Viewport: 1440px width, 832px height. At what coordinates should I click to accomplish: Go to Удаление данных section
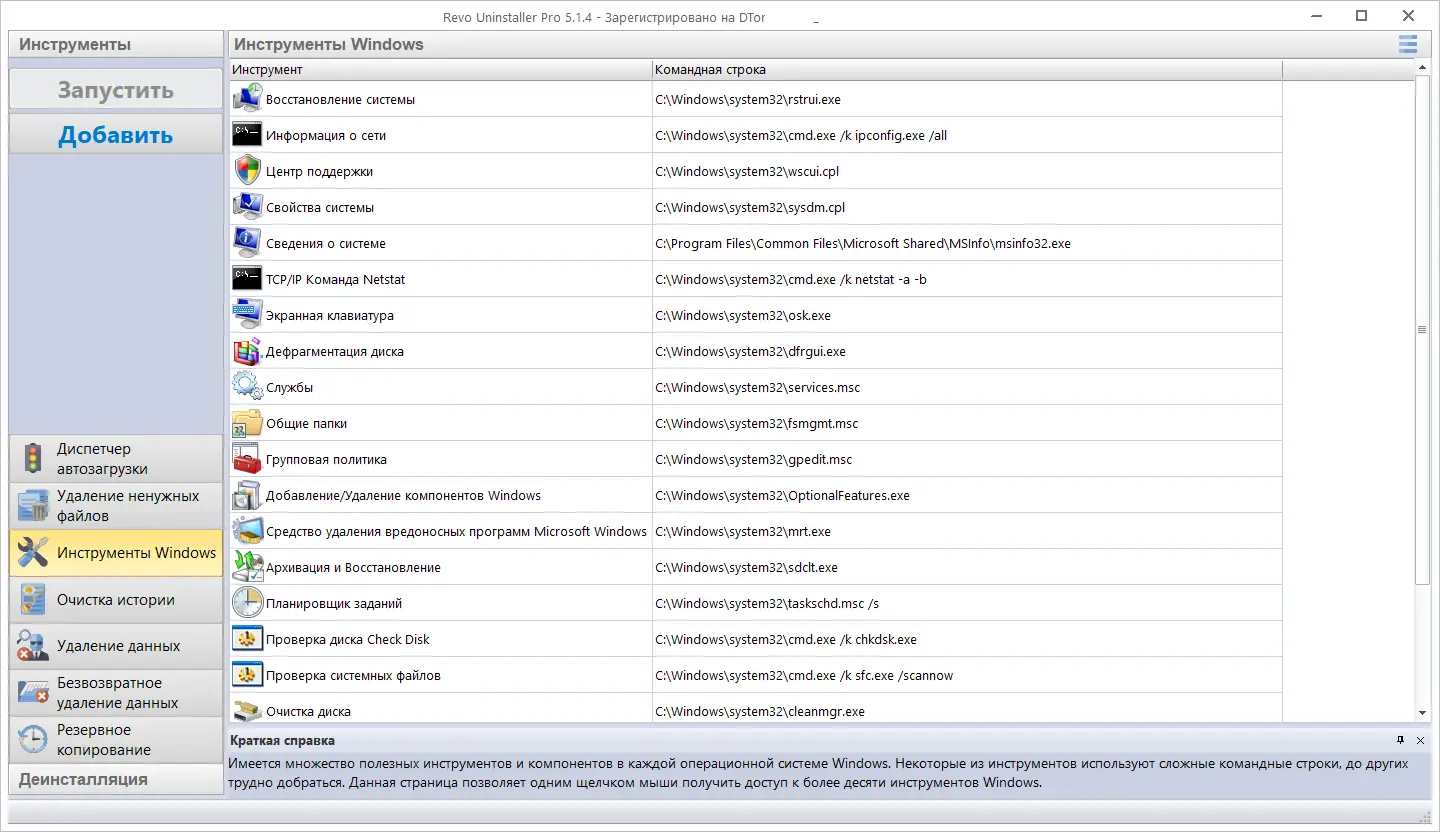point(116,646)
